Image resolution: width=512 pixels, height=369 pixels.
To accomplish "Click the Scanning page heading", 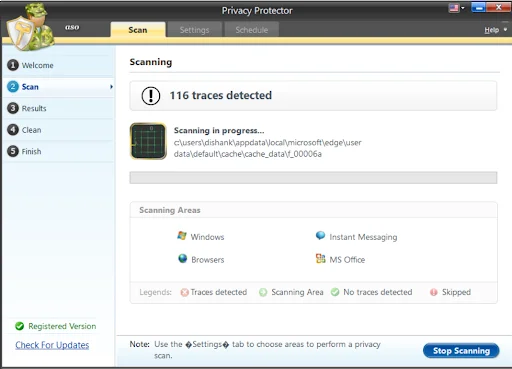I will click(151, 62).
